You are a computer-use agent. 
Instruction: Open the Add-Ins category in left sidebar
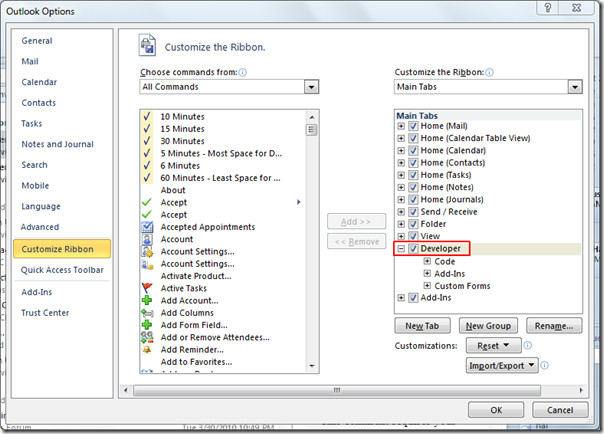(x=37, y=292)
